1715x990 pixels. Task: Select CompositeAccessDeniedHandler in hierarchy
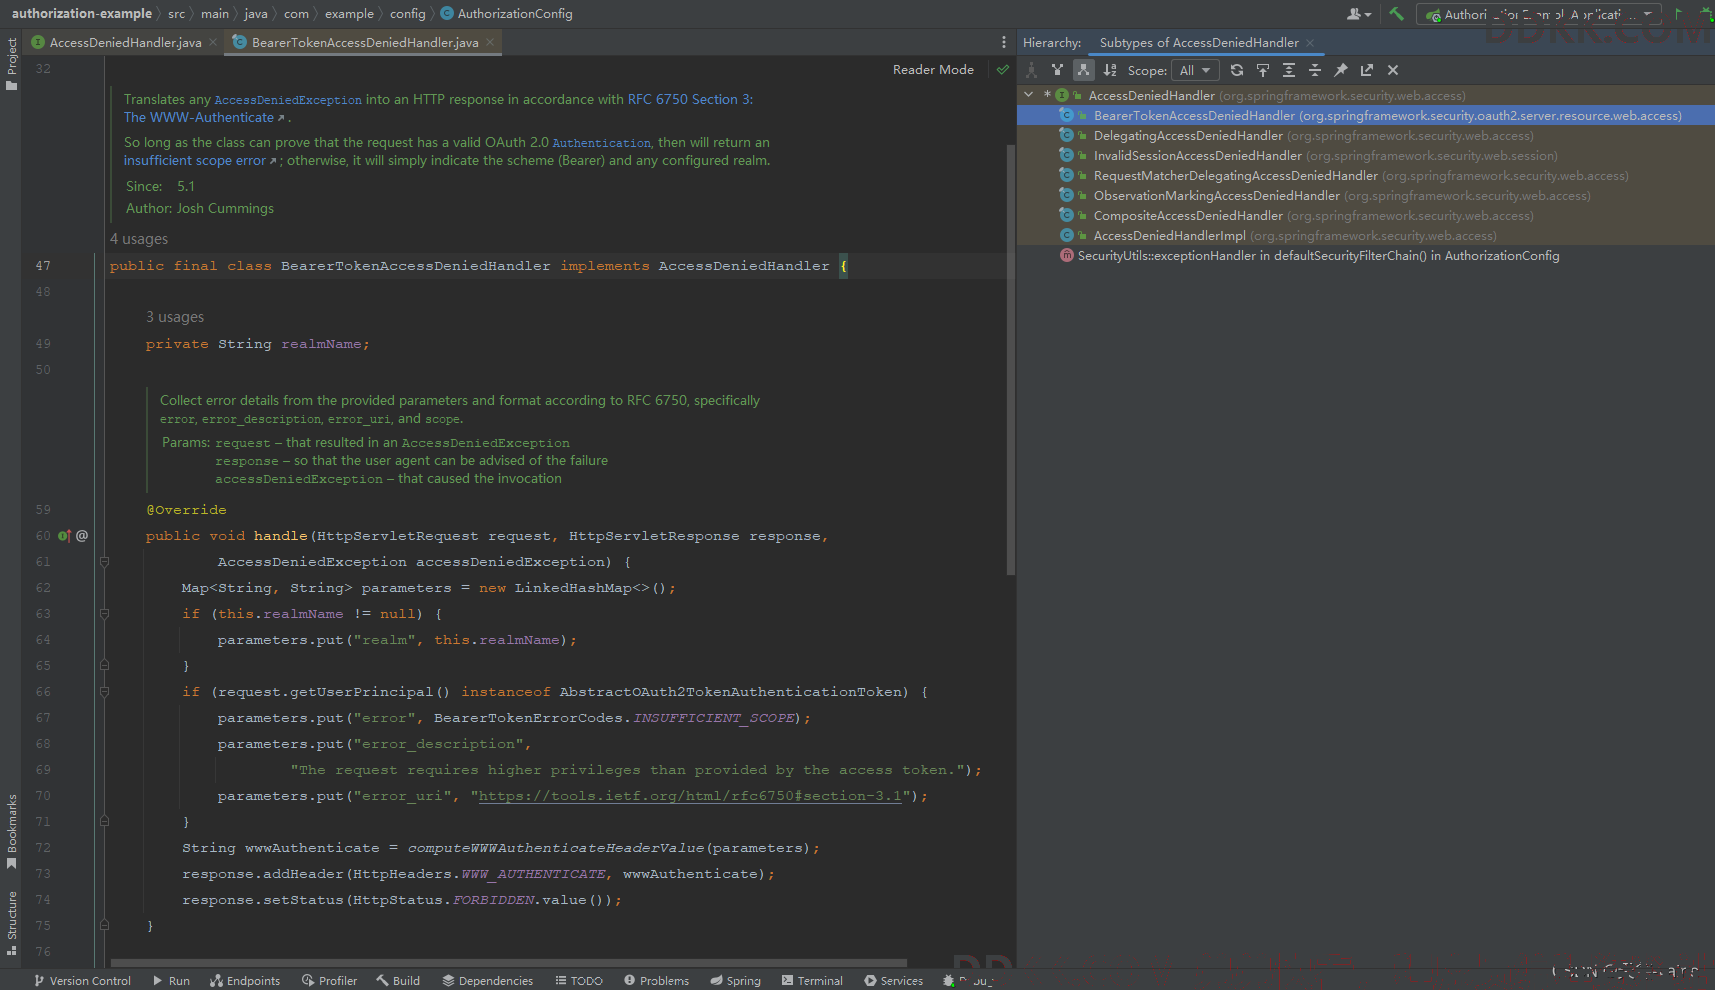(1366, 216)
